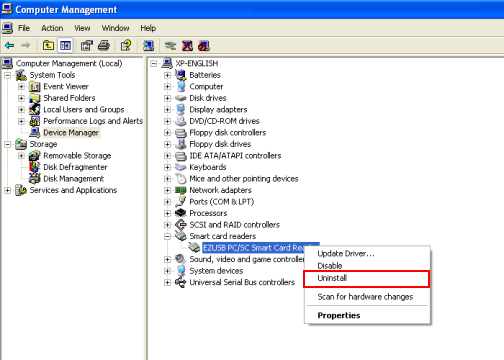The width and height of the screenshot is (504, 360).
Task: Select Performance Logs and Alerts label
Action: click(x=93, y=121)
